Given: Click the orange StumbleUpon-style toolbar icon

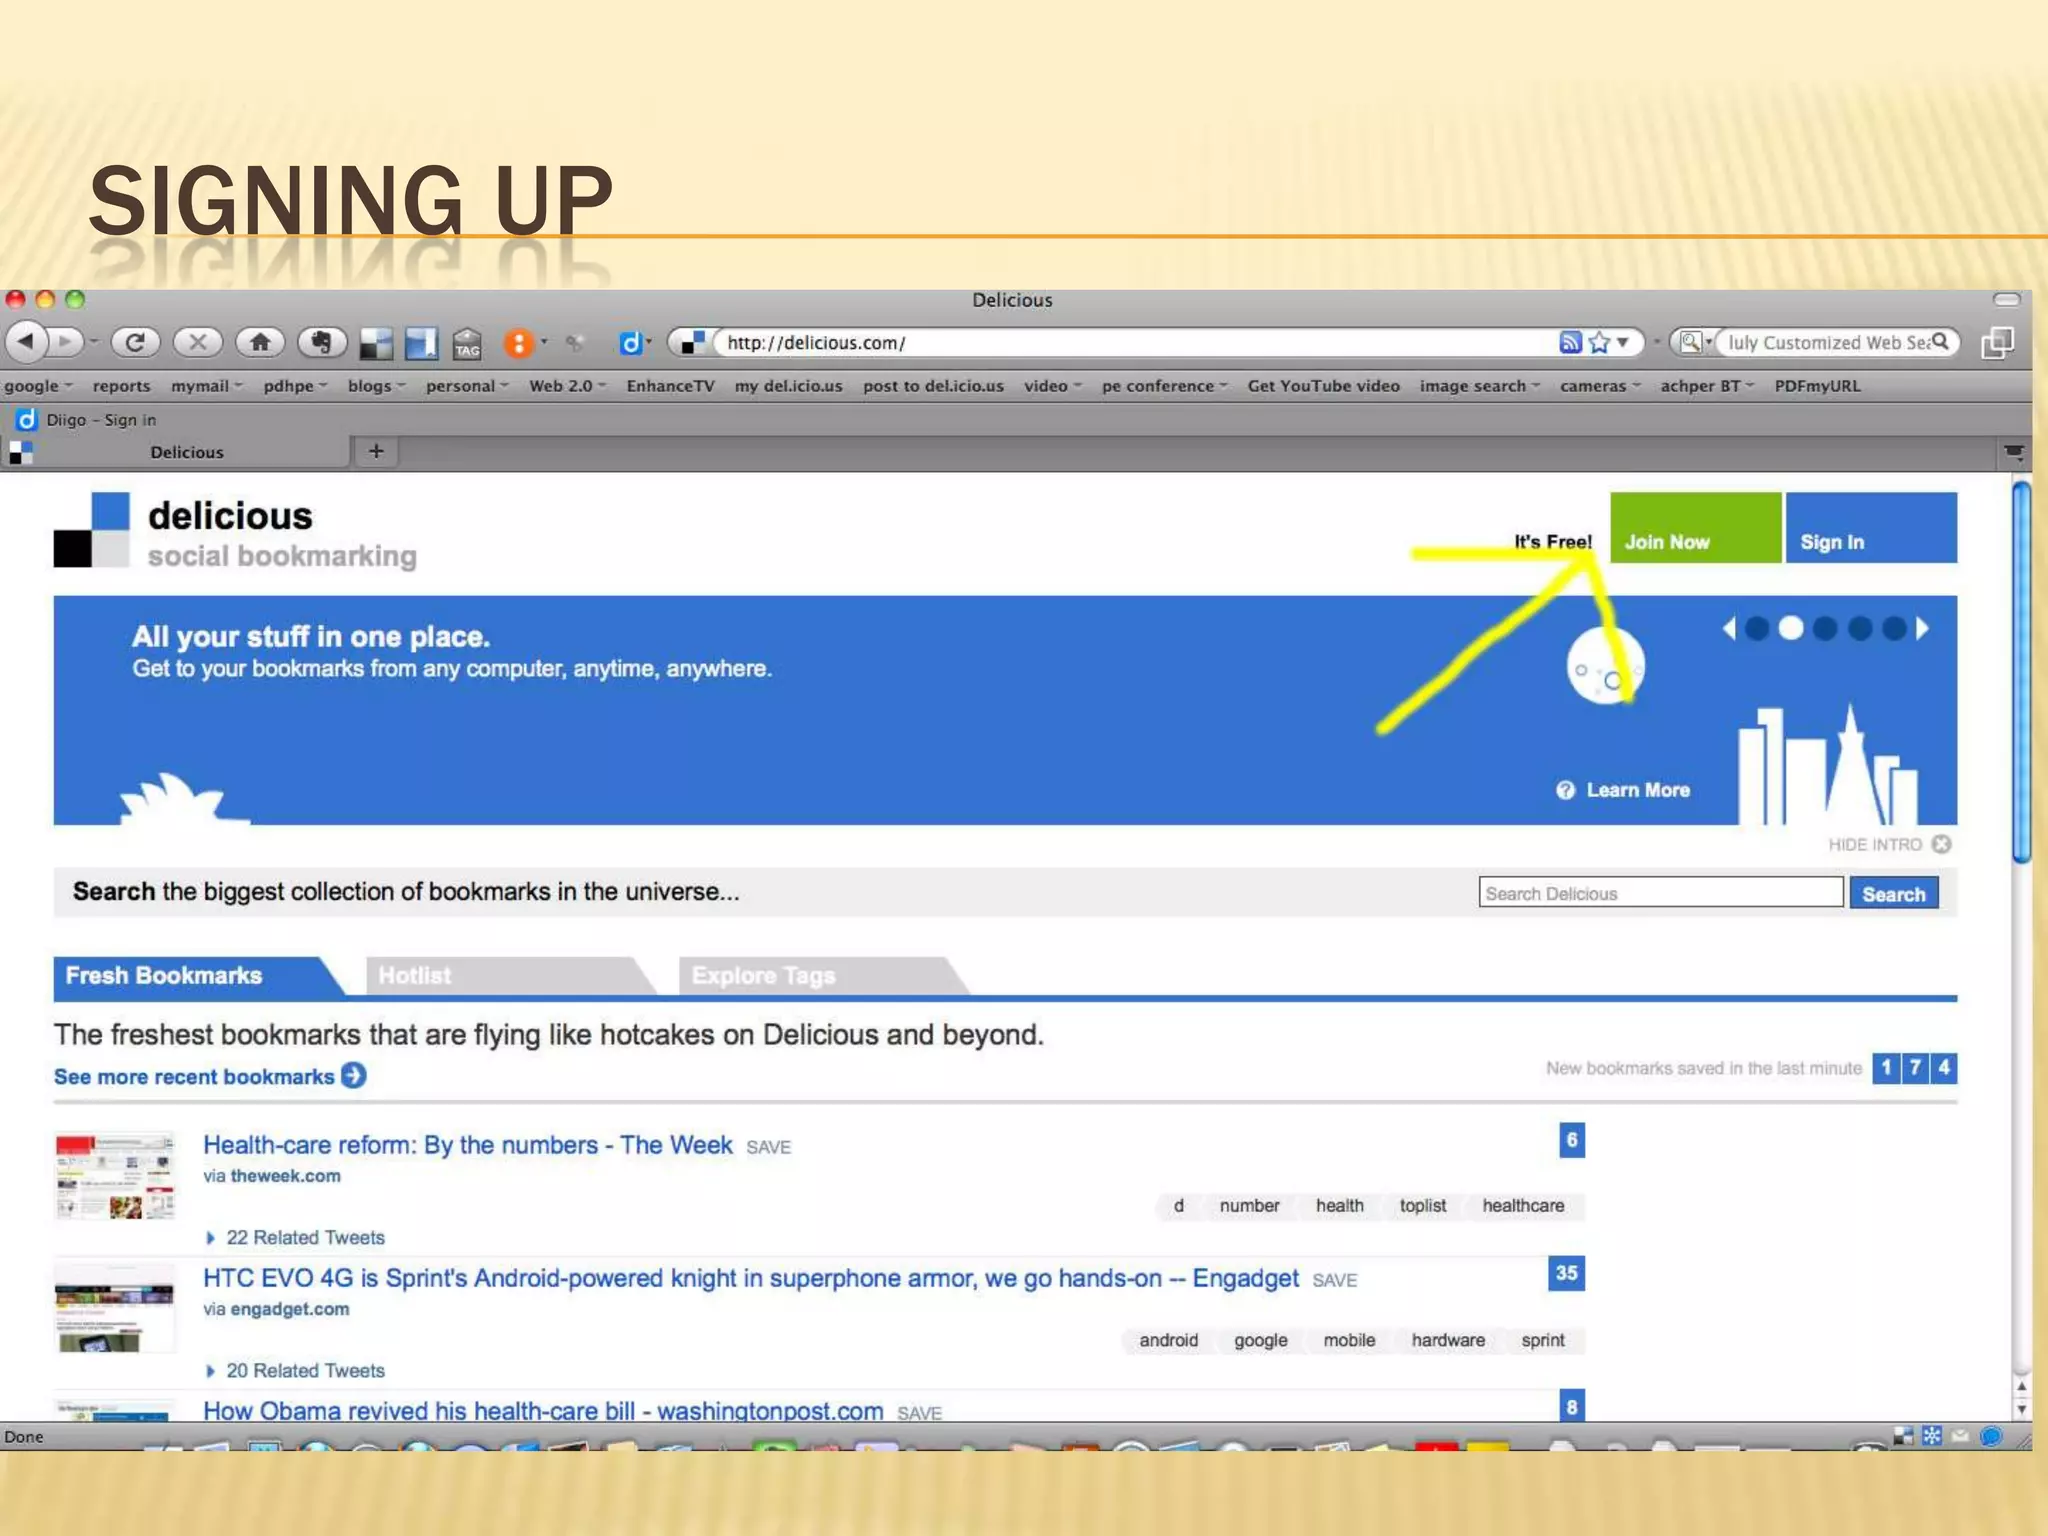Looking at the screenshot, I should point(518,344).
